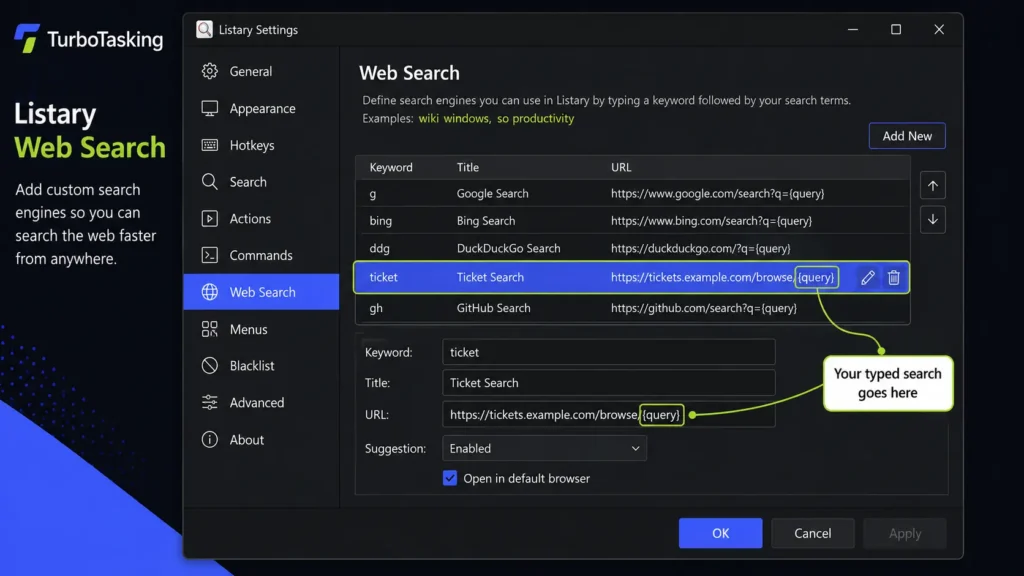The height and width of the screenshot is (576, 1024).
Task: Select the Commands terminal icon
Action: tap(210, 255)
